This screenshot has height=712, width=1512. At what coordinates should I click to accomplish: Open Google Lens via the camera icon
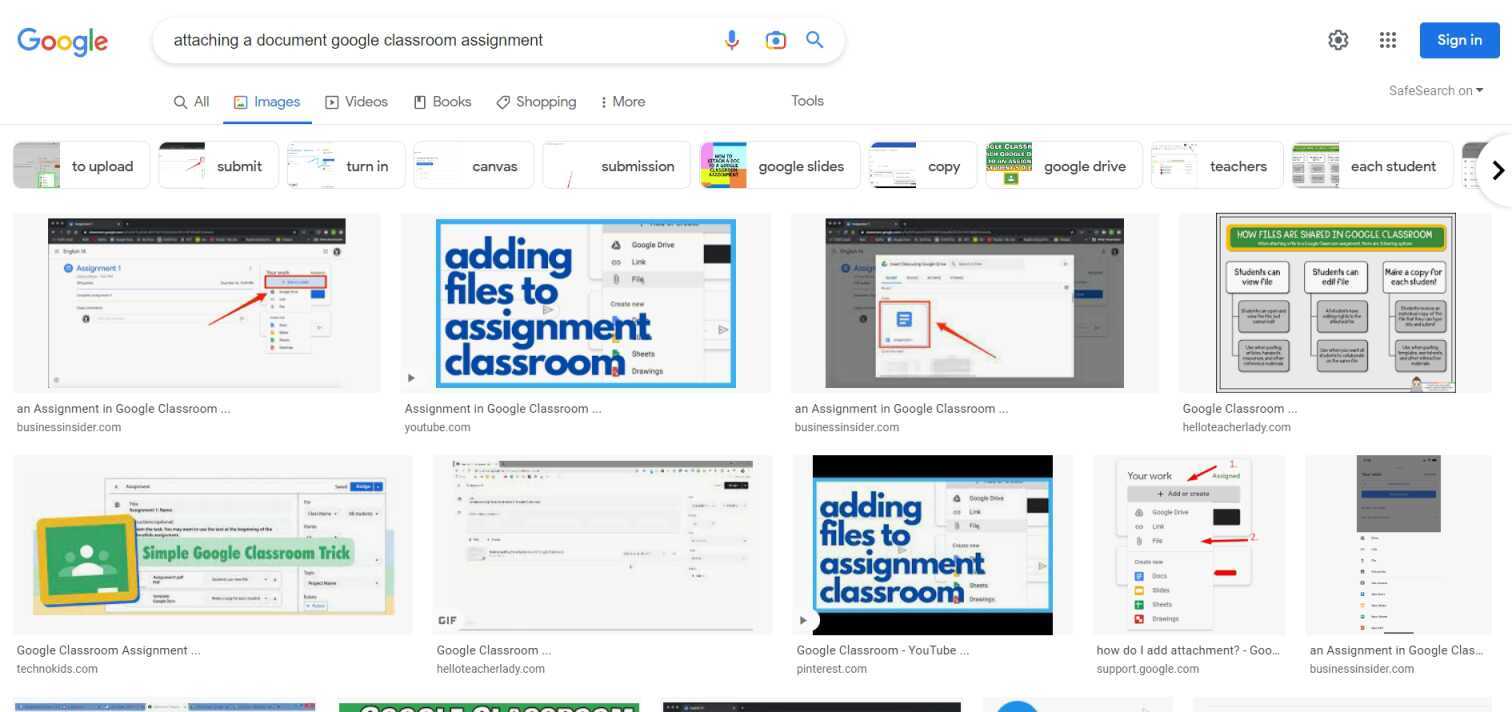[776, 40]
